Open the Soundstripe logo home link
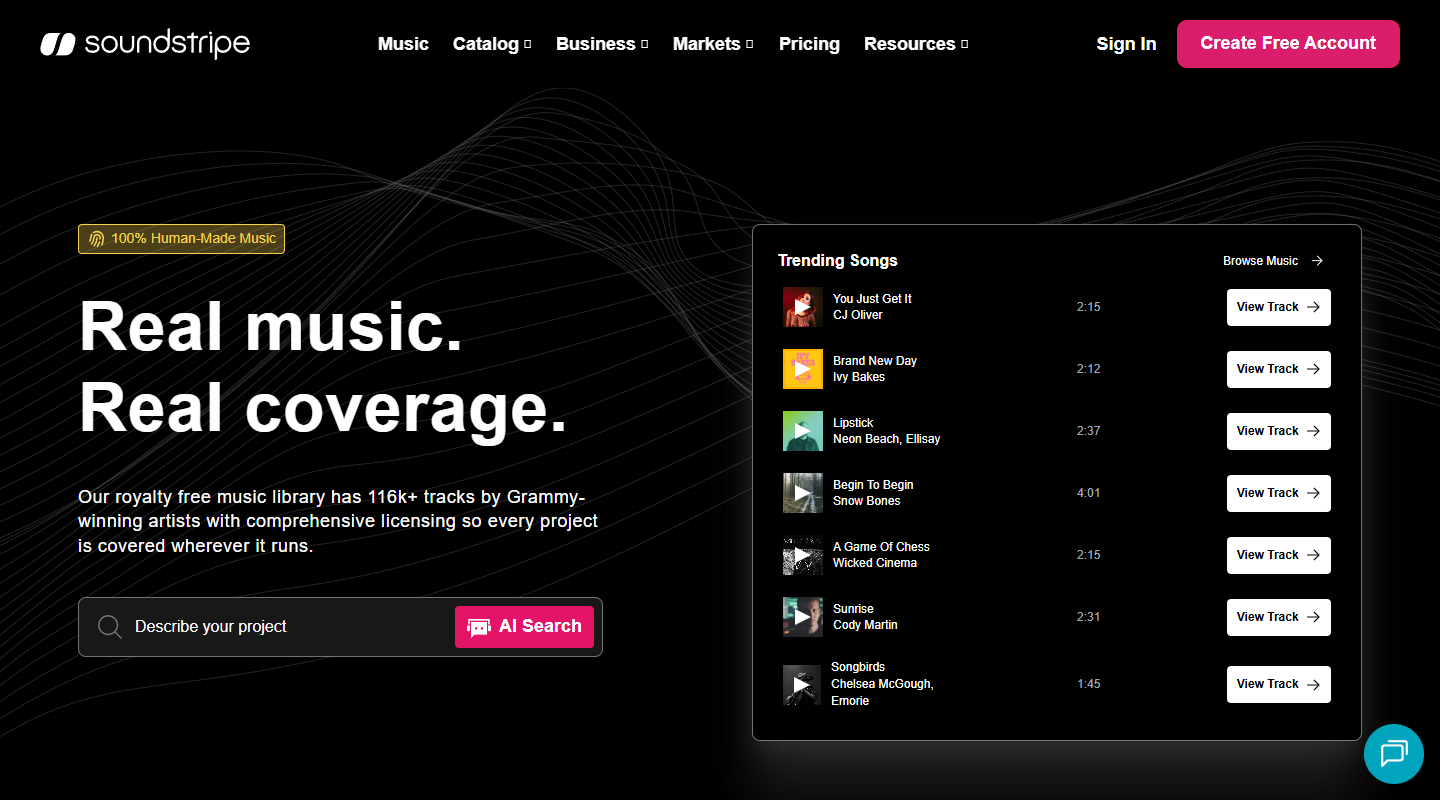Image resolution: width=1440 pixels, height=800 pixels. 145,44
